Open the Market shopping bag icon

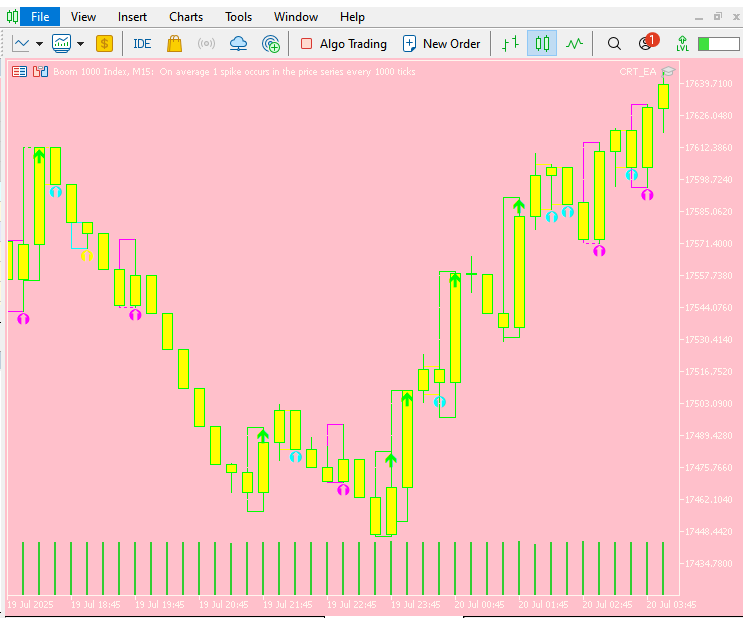click(174, 44)
